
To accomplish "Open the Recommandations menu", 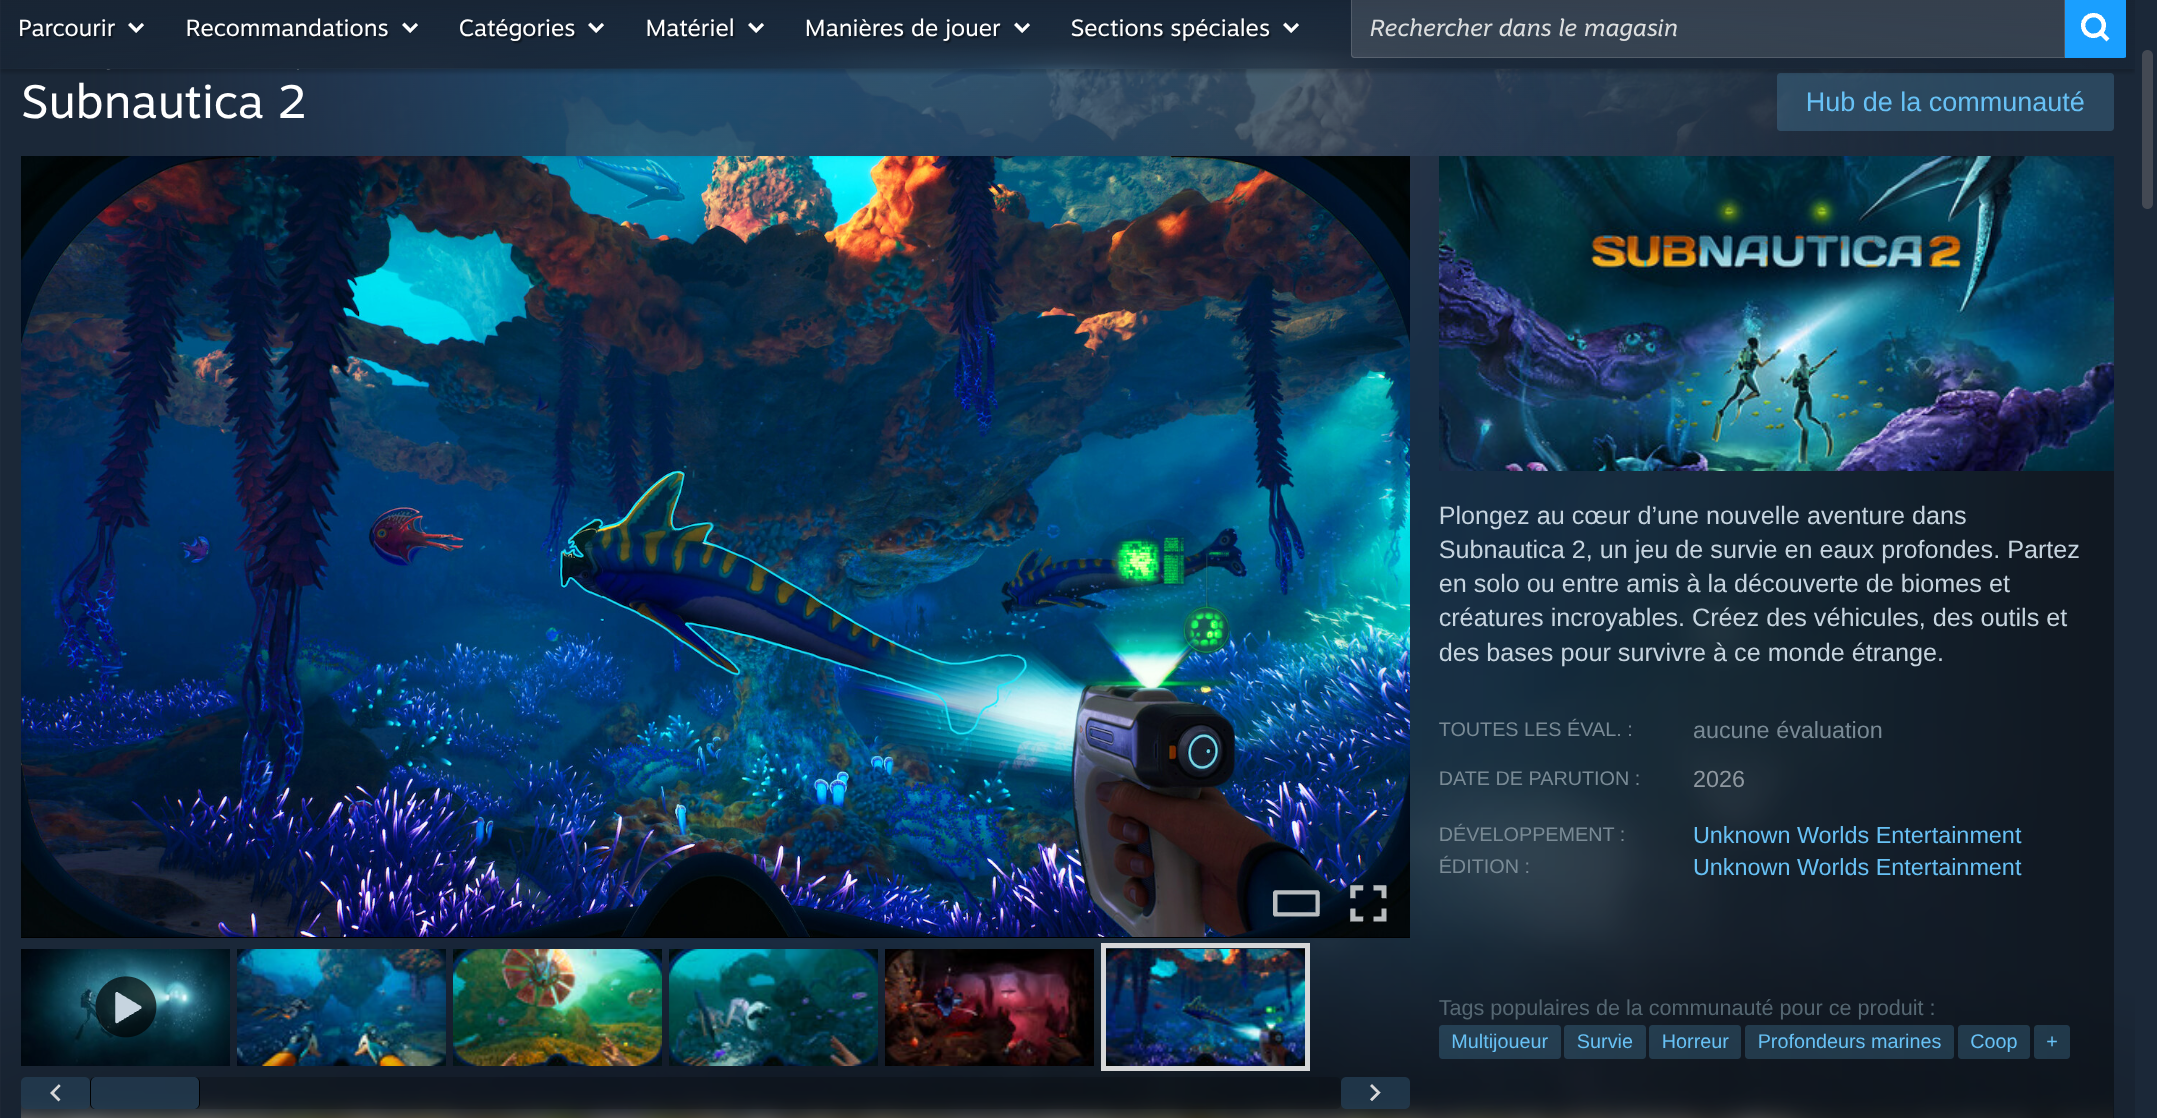I will click(x=301, y=28).
